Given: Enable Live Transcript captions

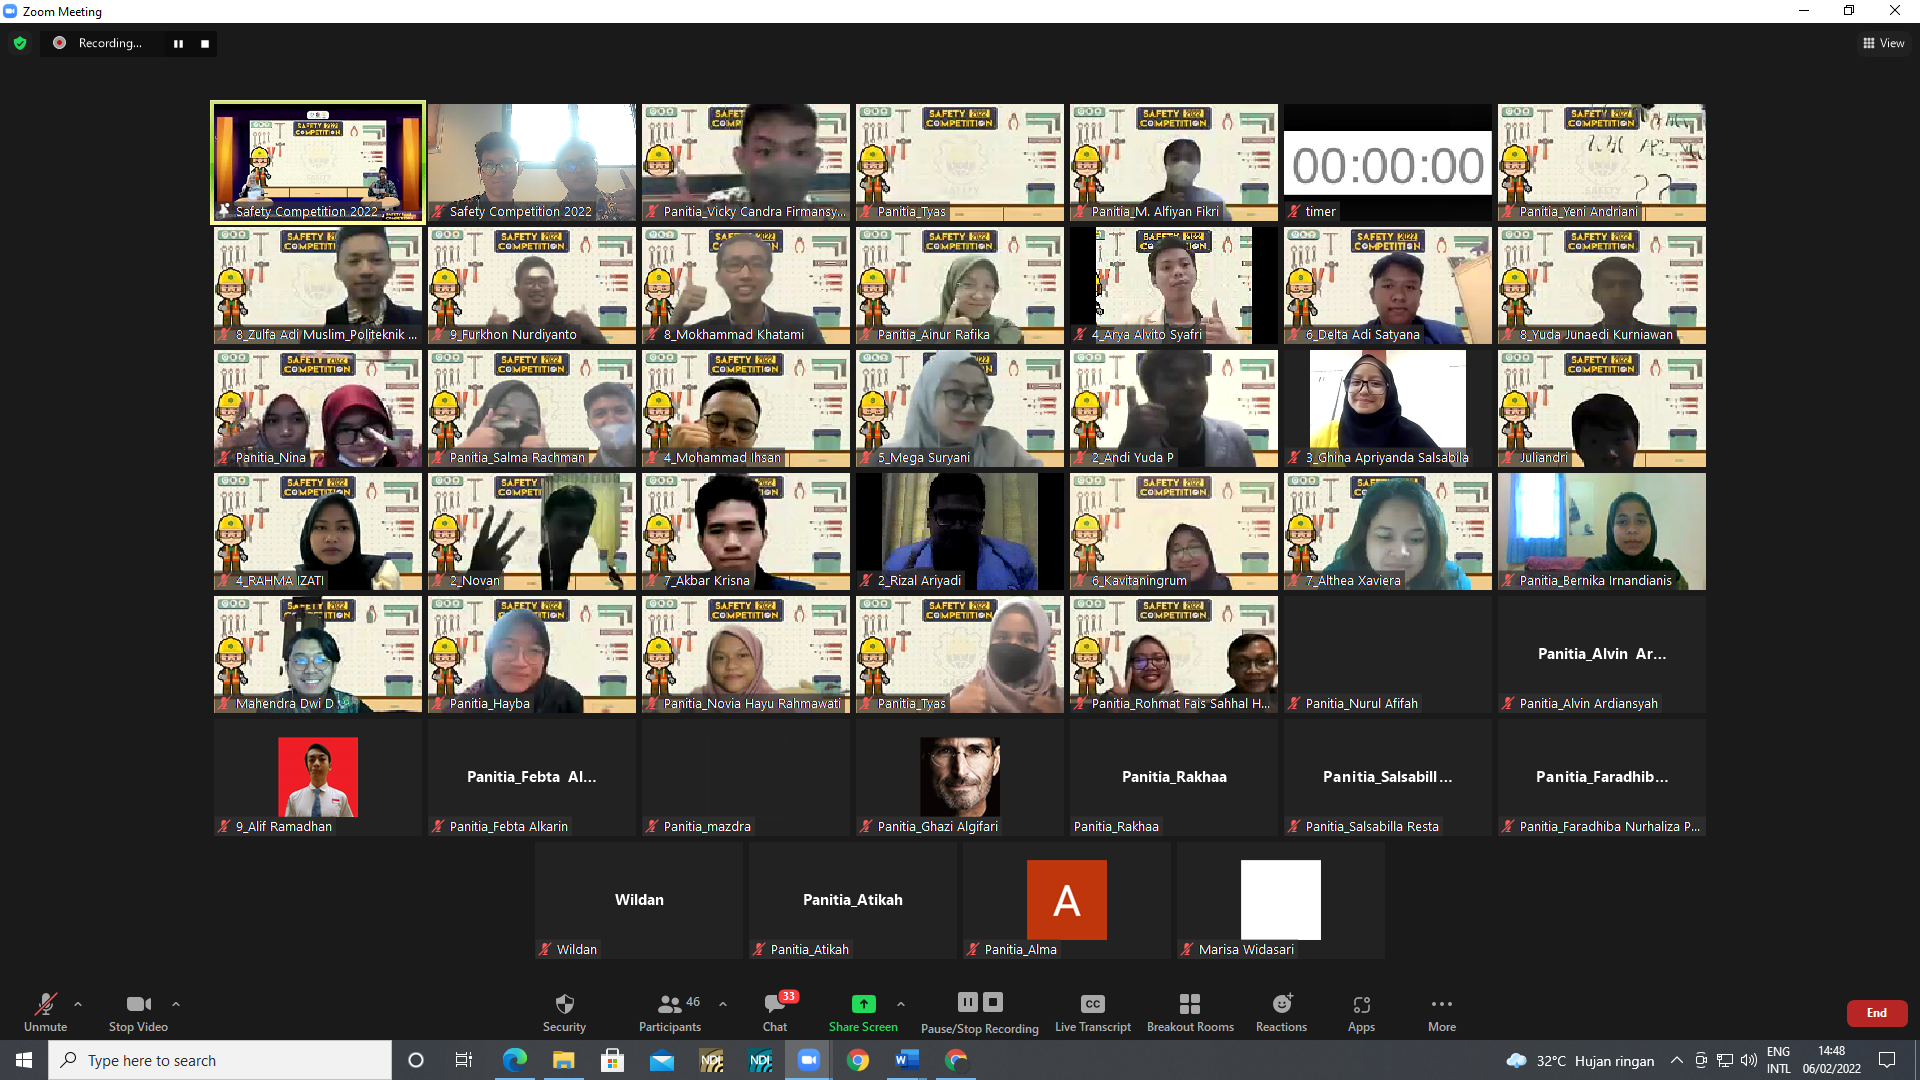Looking at the screenshot, I should tap(1092, 1012).
